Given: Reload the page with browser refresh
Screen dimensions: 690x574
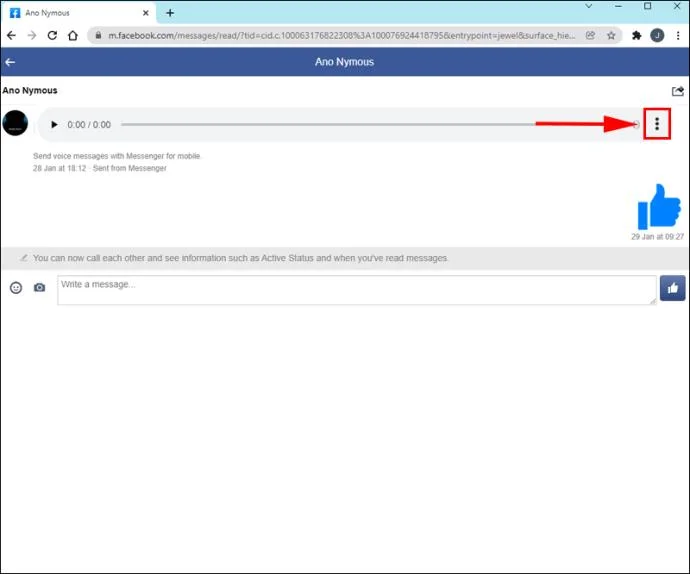Looking at the screenshot, I should pos(52,36).
